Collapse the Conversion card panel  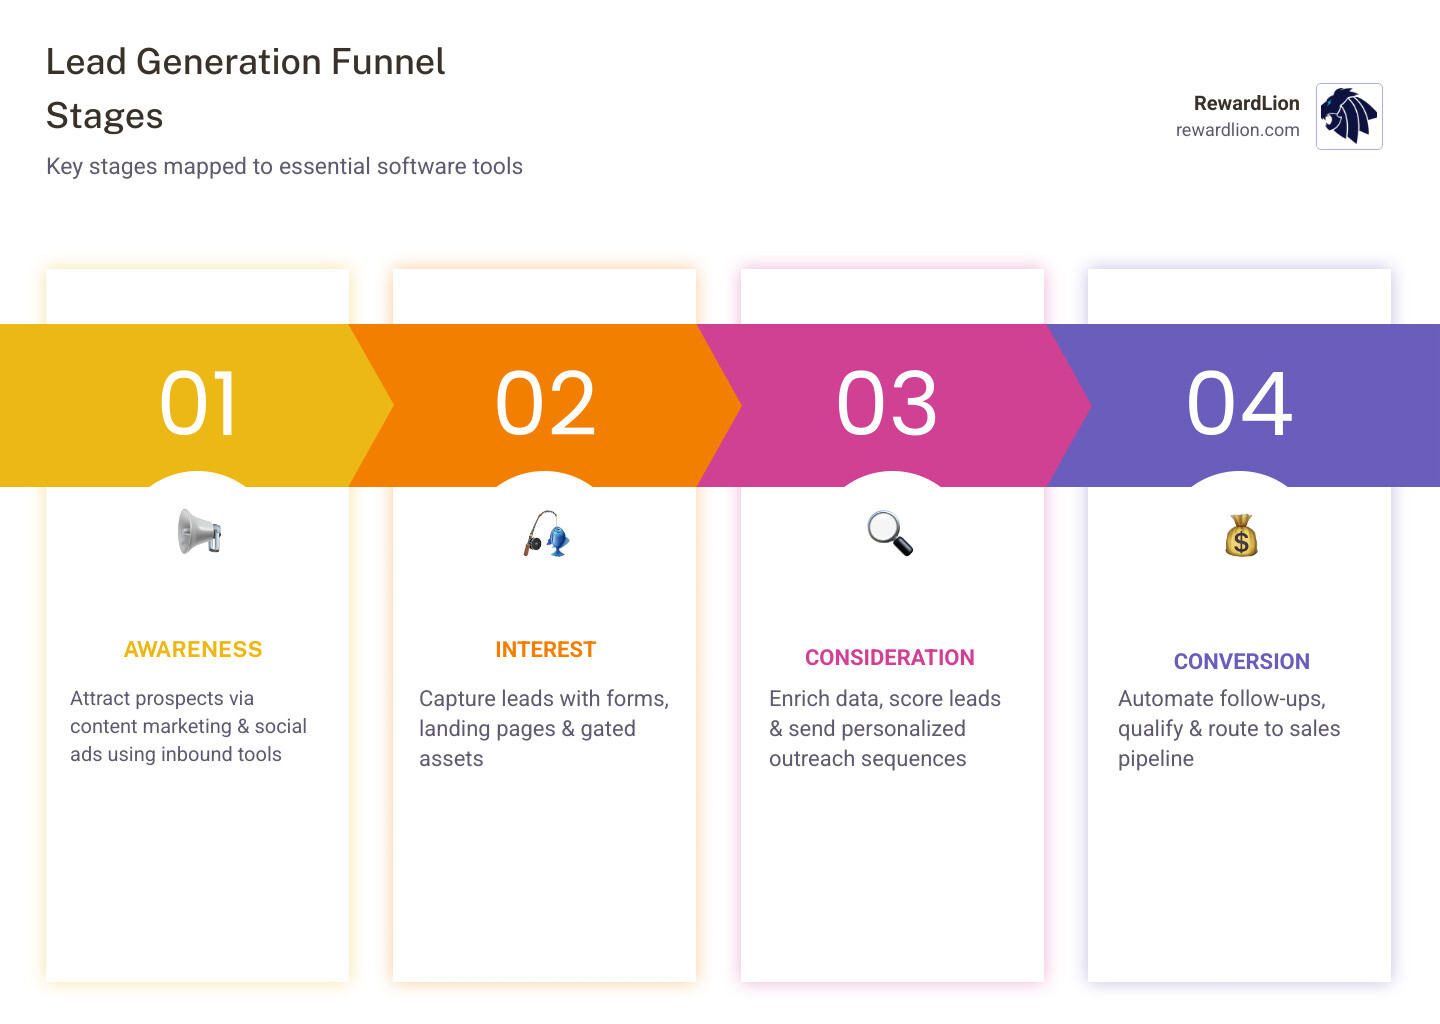point(1228,728)
